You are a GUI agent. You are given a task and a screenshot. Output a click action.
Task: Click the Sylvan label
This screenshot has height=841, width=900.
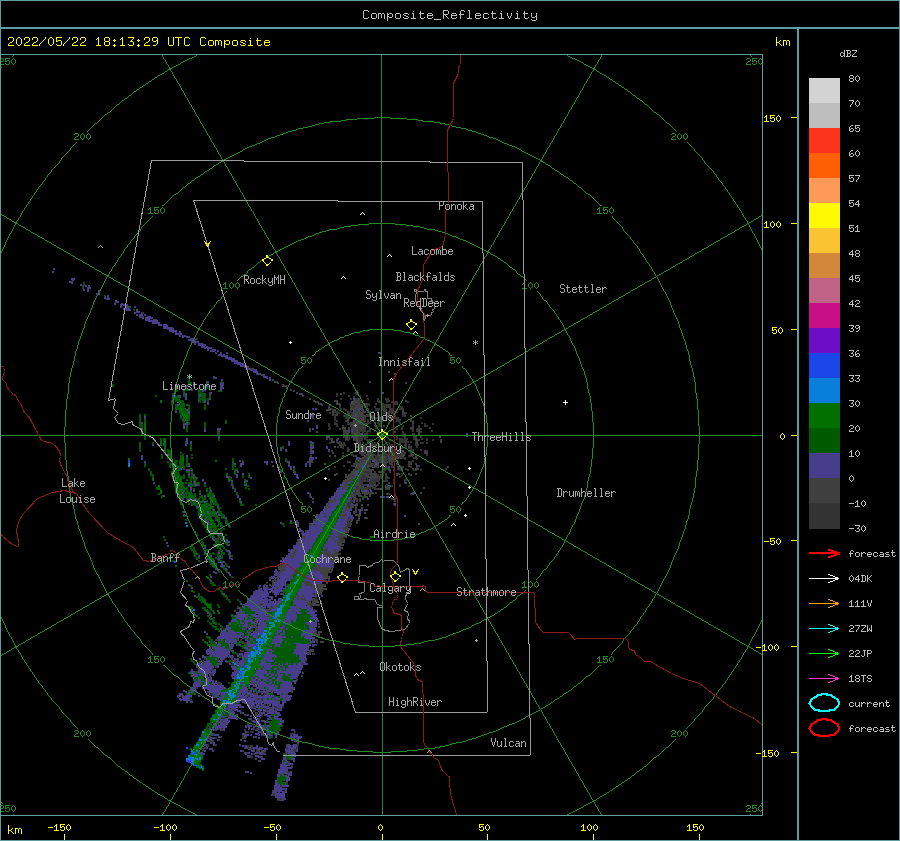pos(383,295)
